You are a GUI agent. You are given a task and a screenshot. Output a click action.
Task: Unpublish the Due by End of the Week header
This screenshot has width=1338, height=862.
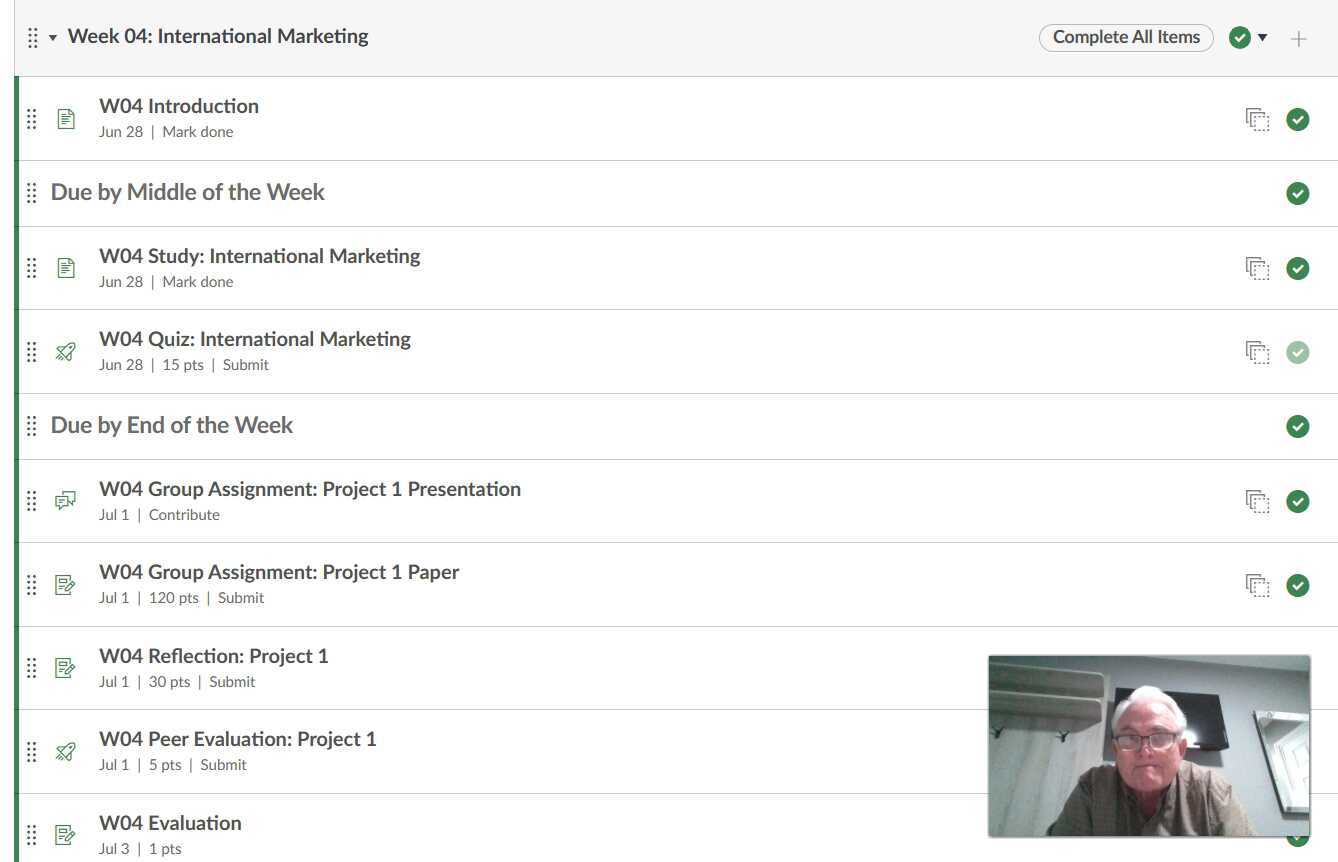tap(1297, 426)
